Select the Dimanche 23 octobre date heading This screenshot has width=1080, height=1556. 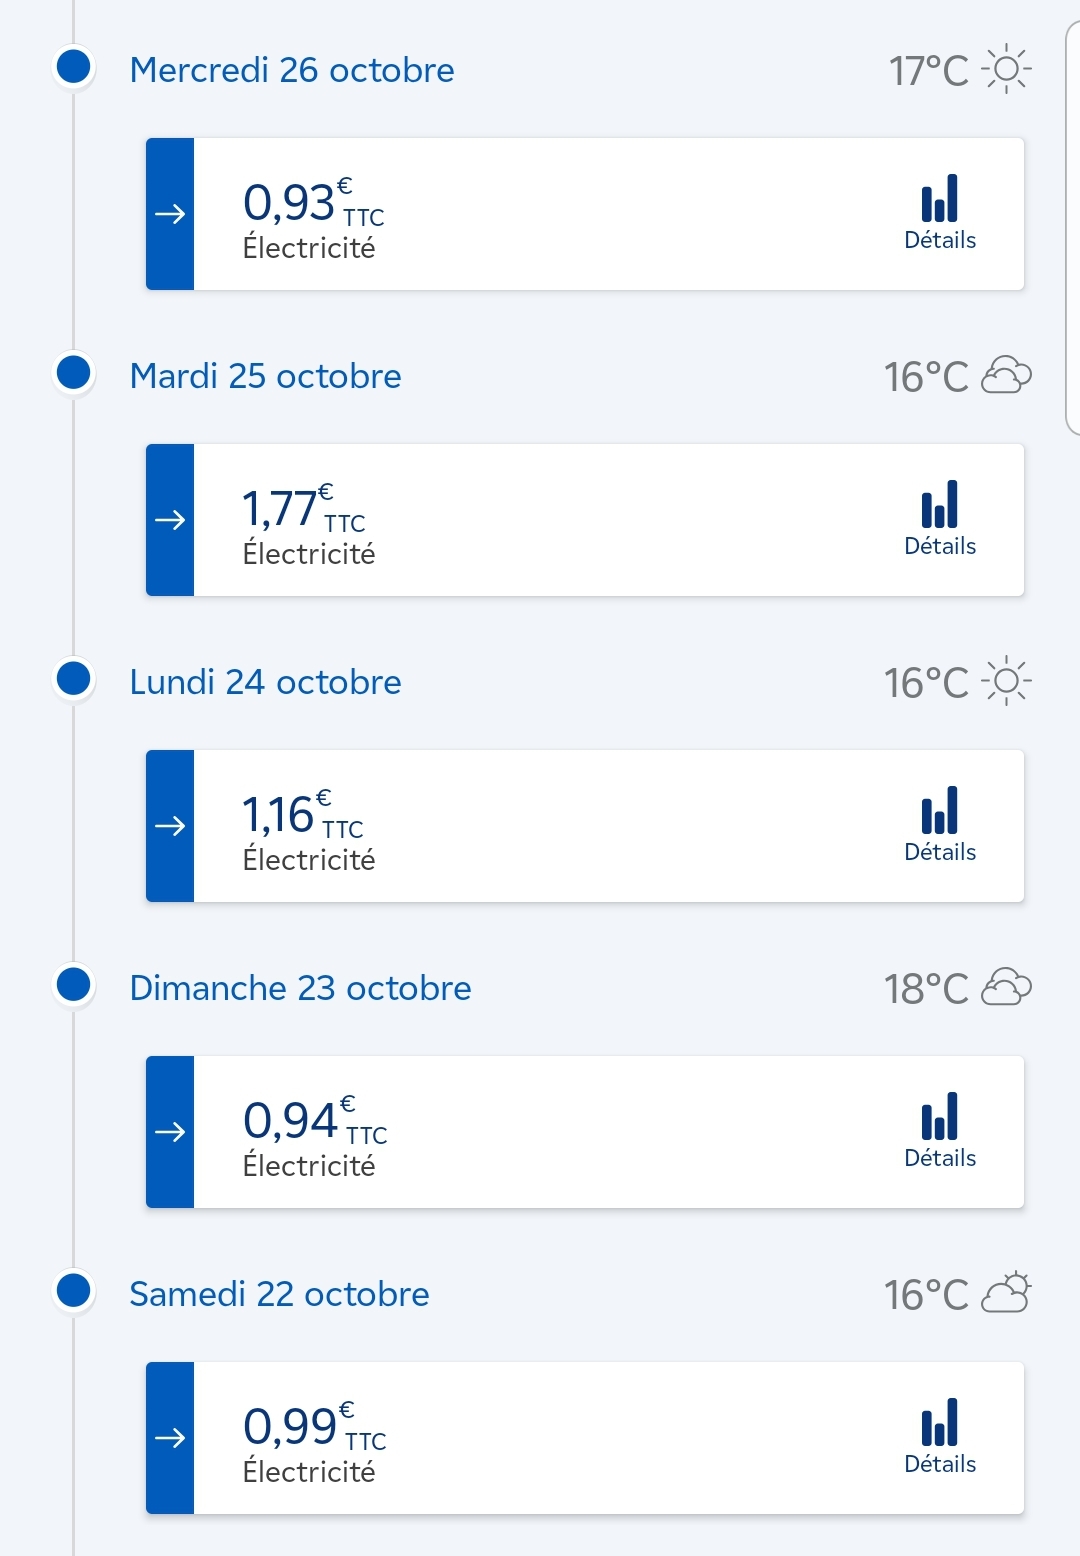click(300, 988)
